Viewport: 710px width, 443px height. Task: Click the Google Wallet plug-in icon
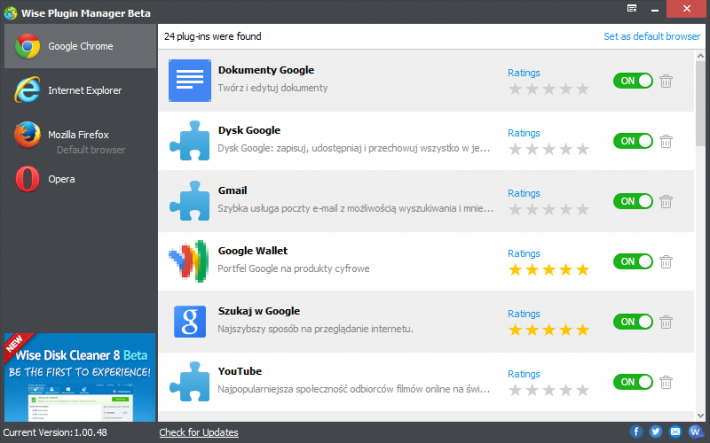point(189,261)
